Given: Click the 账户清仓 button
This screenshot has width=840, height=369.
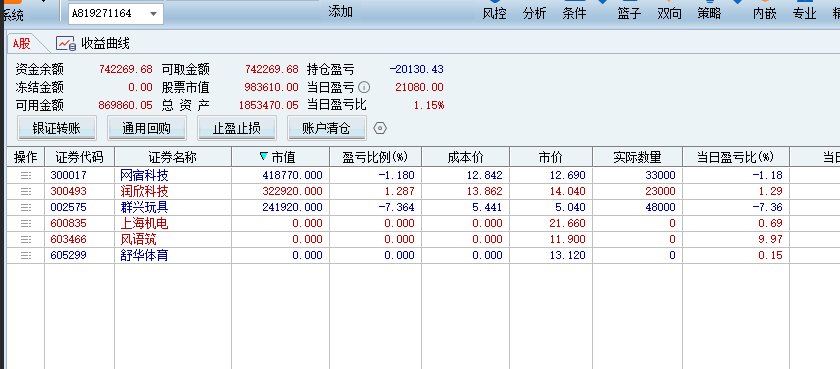Looking at the screenshot, I should pyautogui.click(x=327, y=129).
